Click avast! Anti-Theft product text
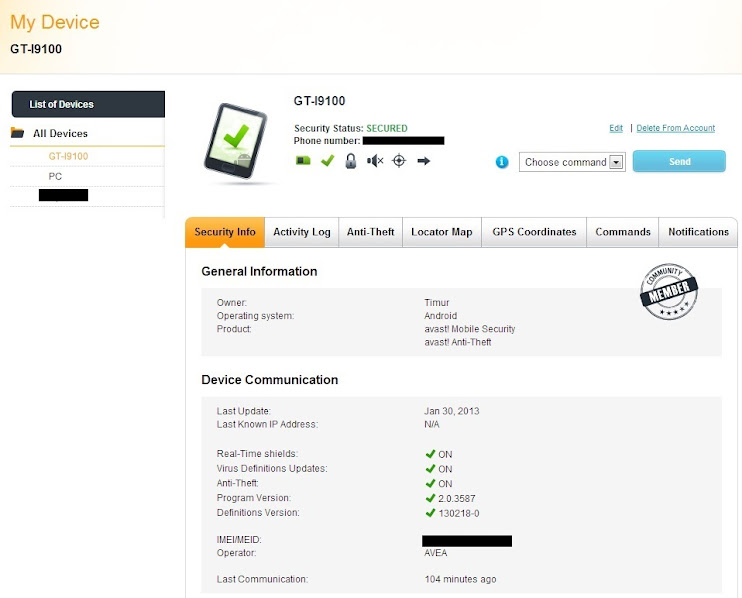The image size is (742, 598). pos(458,342)
